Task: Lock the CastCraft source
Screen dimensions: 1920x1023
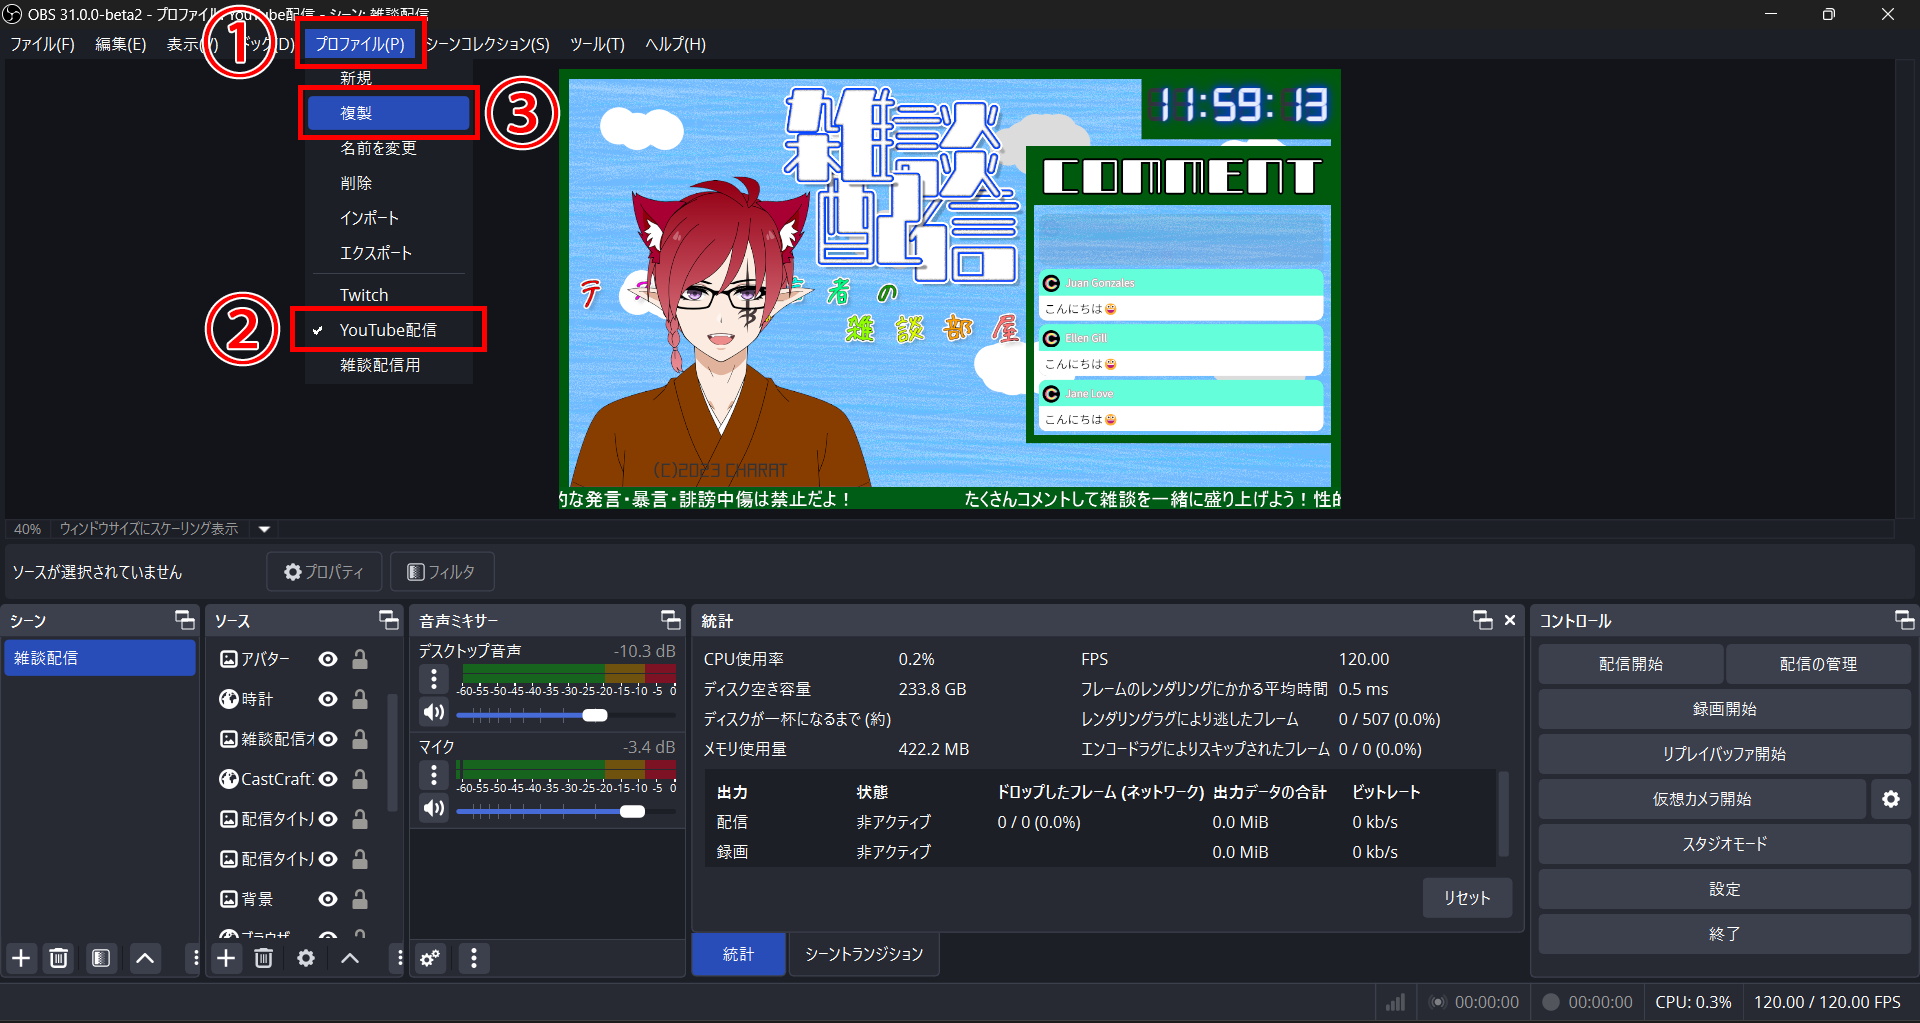Action: click(360, 779)
